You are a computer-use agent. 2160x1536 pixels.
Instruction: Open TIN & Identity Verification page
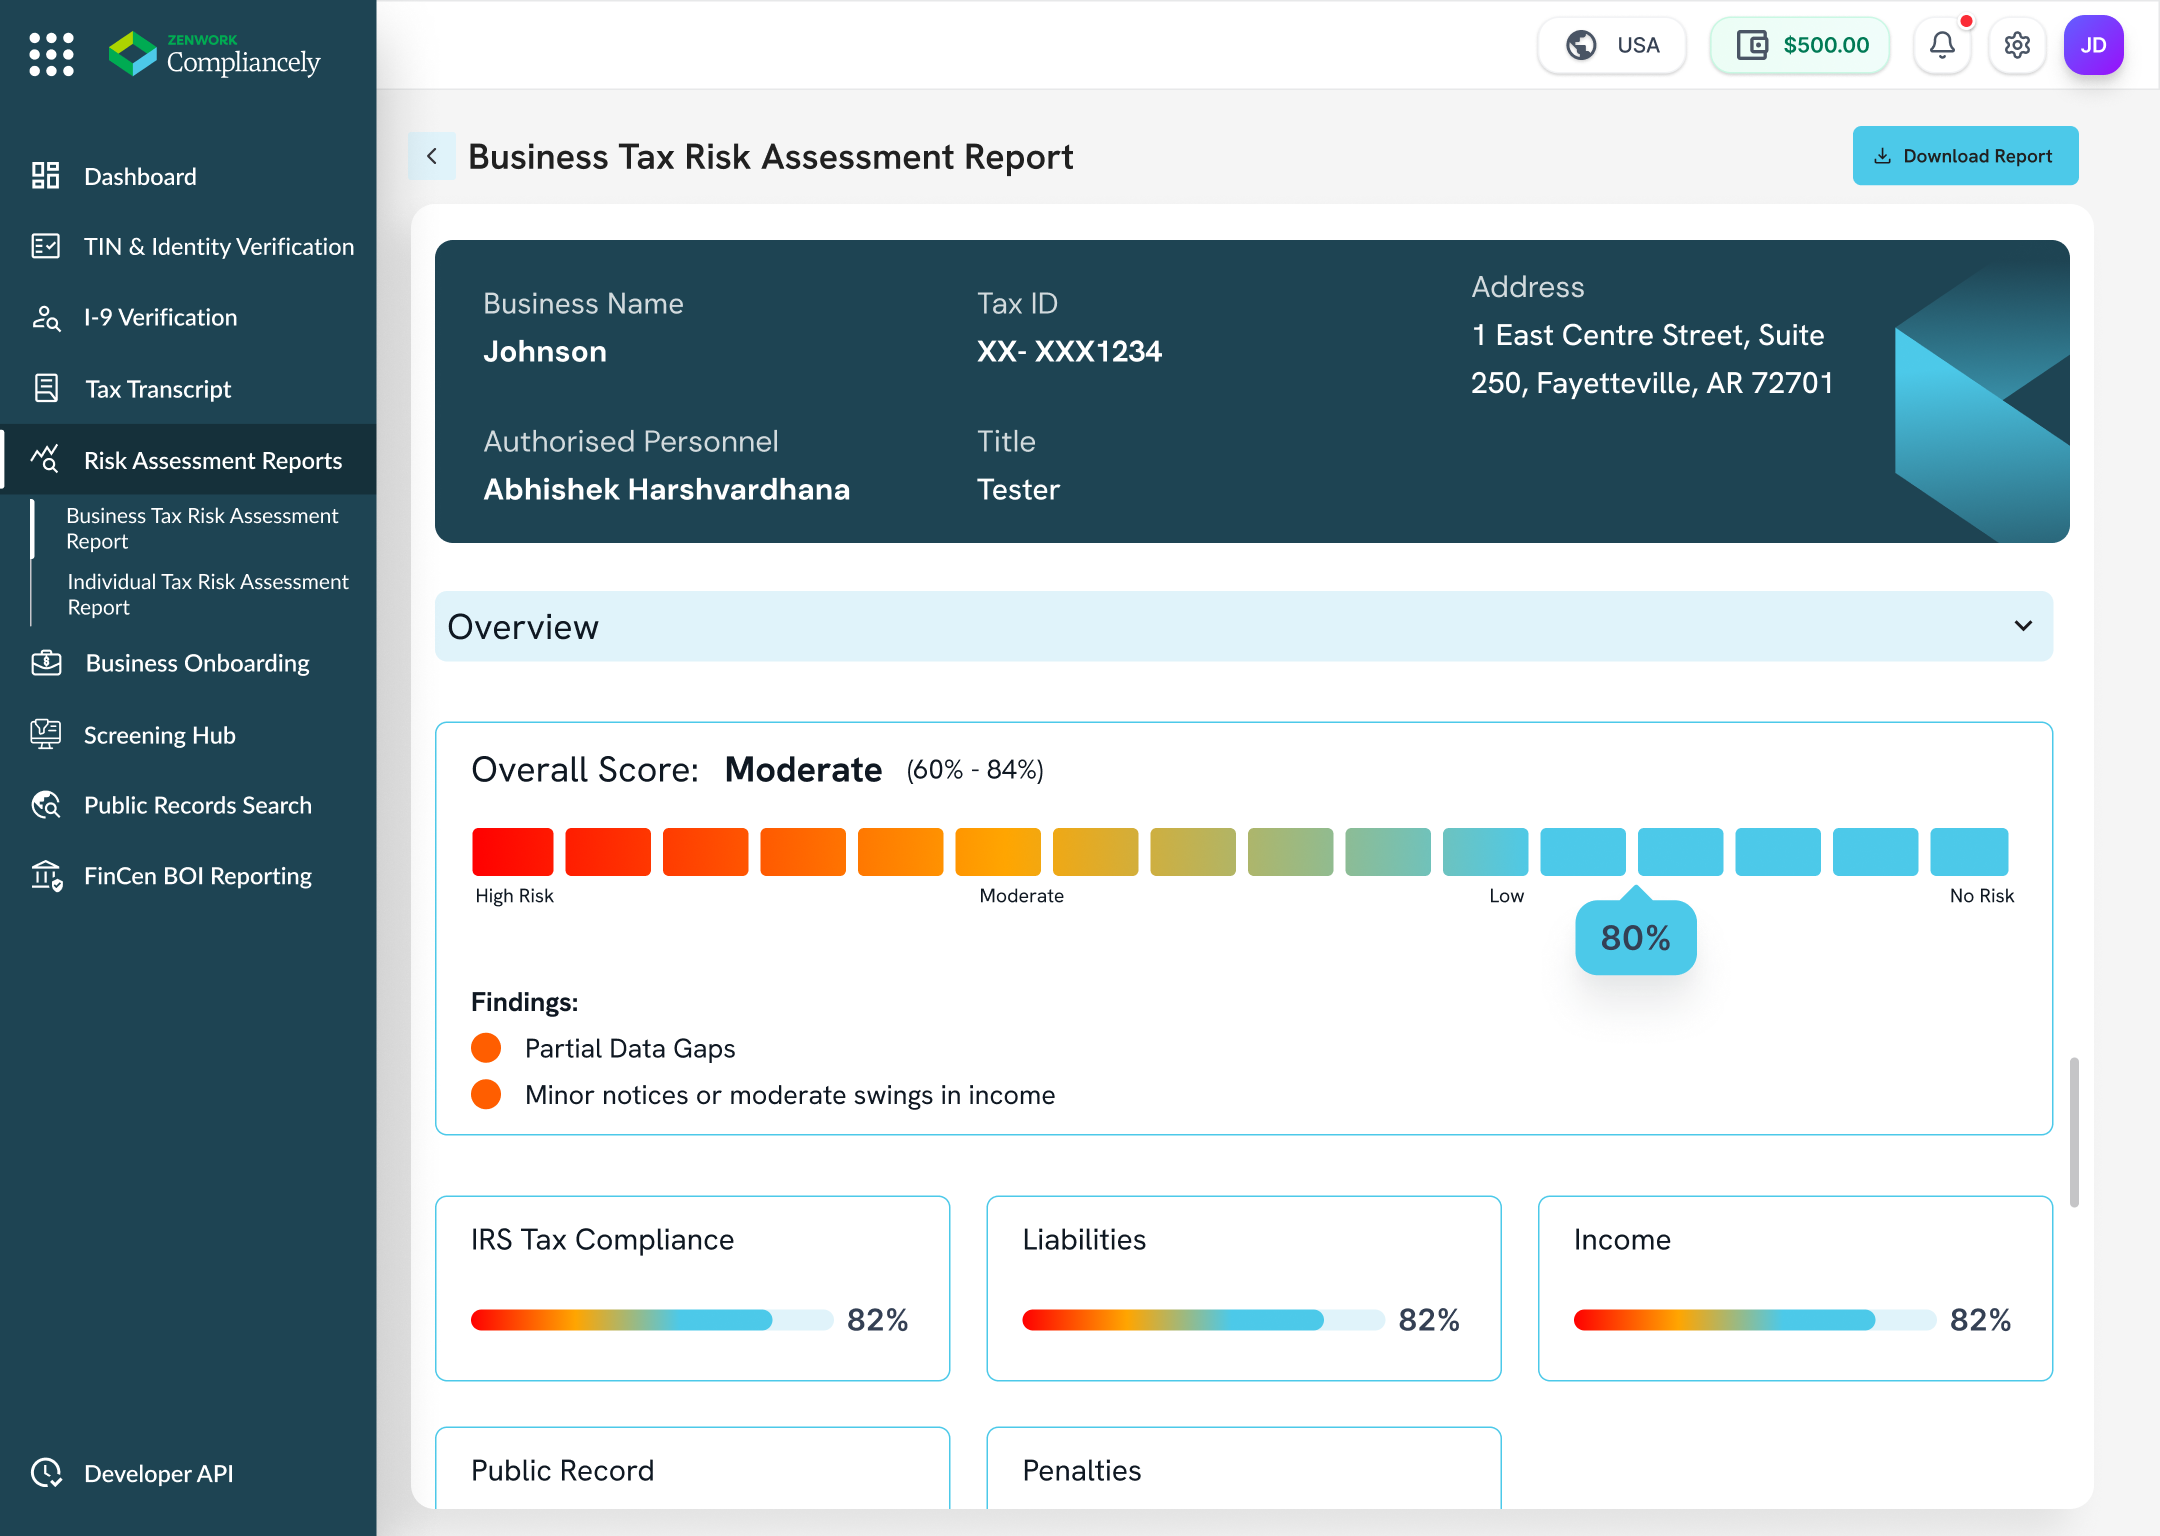pyautogui.click(x=218, y=247)
